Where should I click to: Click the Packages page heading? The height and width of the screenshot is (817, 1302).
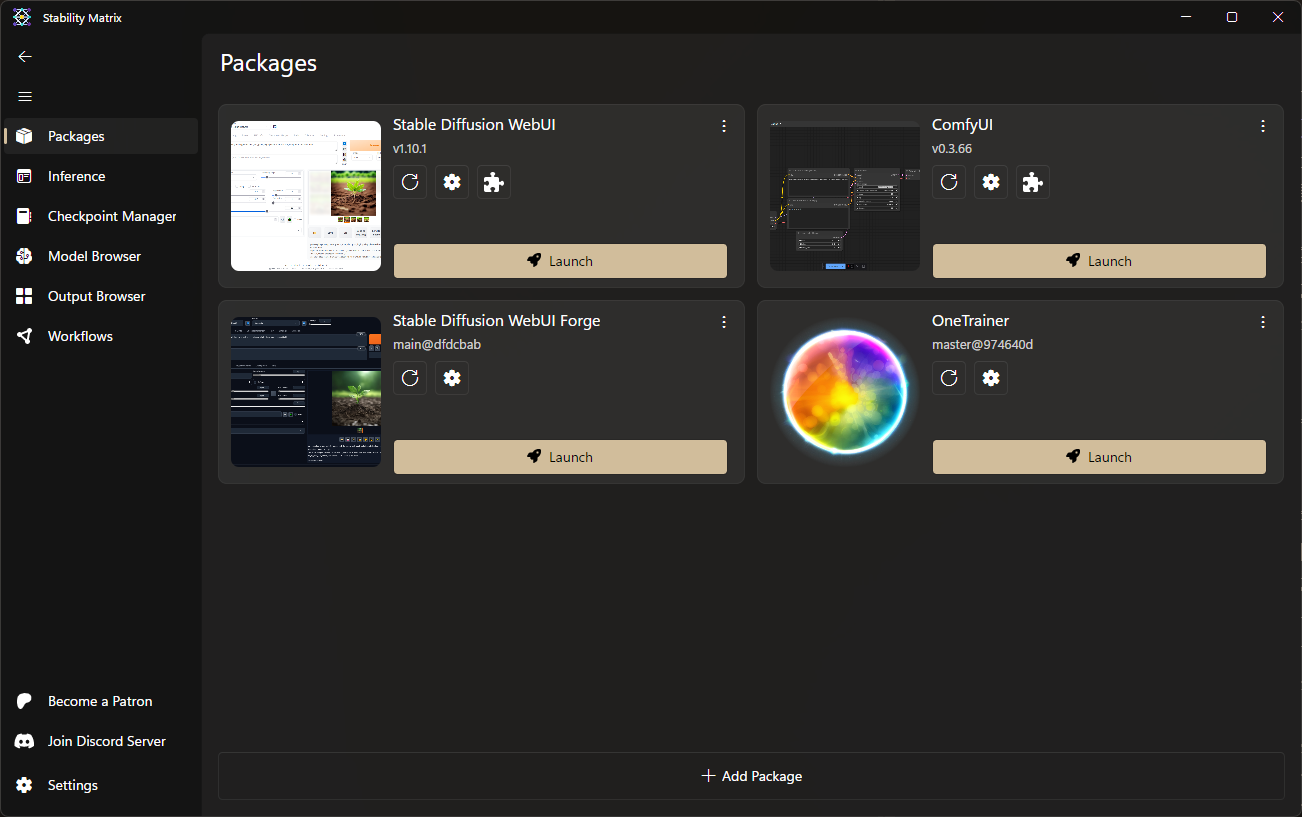pyautogui.click(x=269, y=63)
